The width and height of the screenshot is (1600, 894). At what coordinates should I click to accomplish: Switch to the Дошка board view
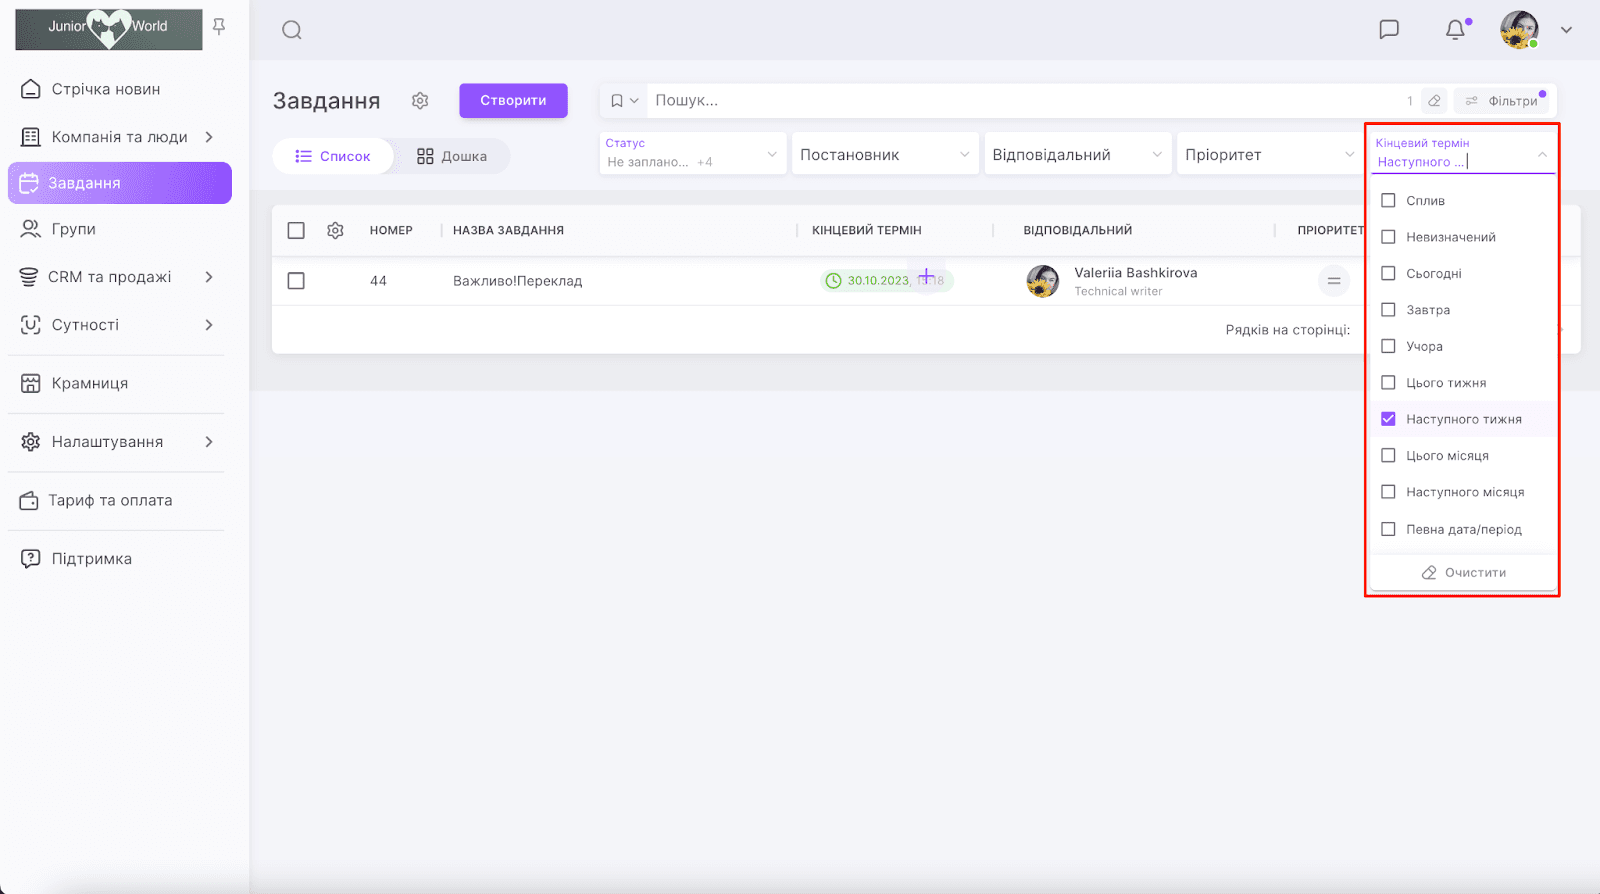coord(452,157)
